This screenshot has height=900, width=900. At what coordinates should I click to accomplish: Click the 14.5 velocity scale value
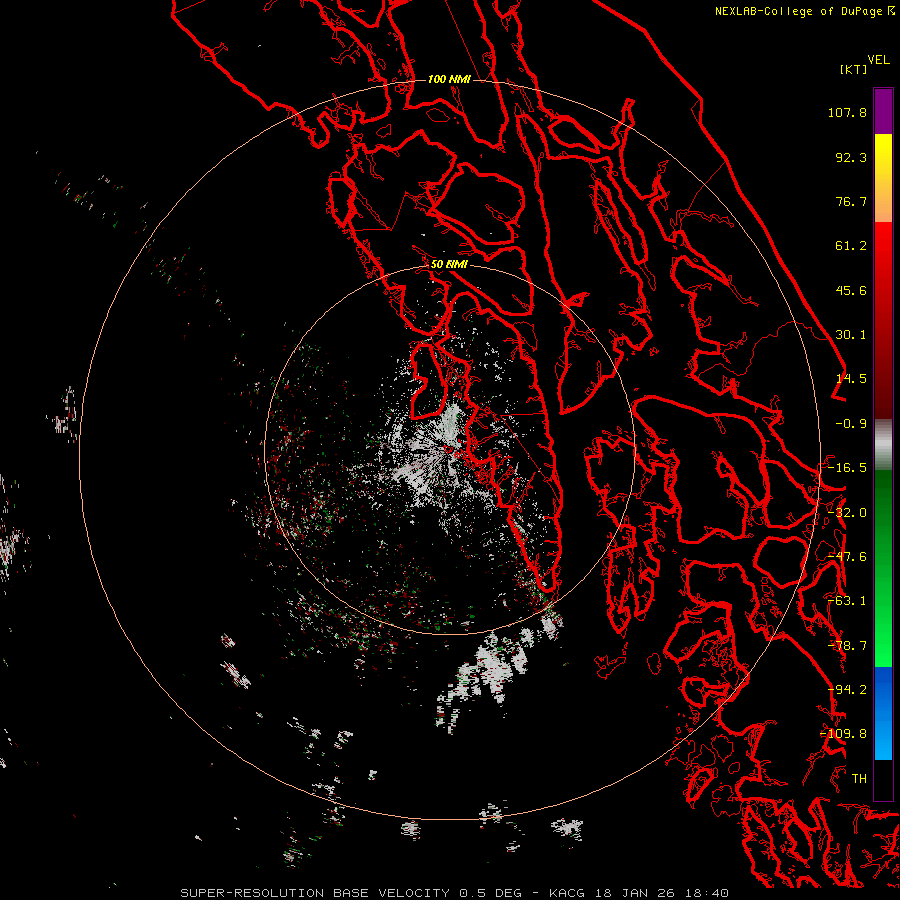851,379
